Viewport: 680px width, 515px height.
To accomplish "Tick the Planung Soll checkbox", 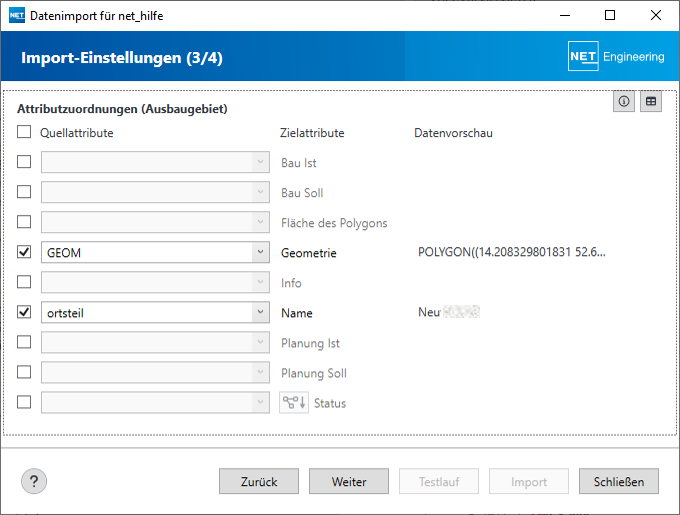I will [24, 372].
